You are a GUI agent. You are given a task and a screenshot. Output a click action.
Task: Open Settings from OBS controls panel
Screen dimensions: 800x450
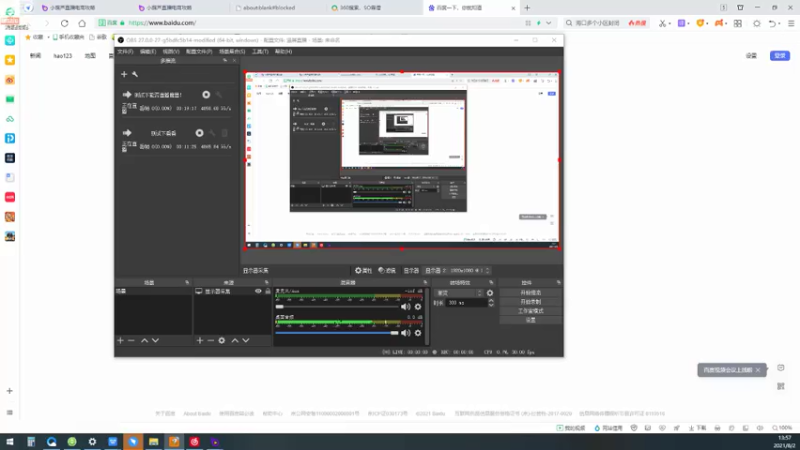pos(531,320)
